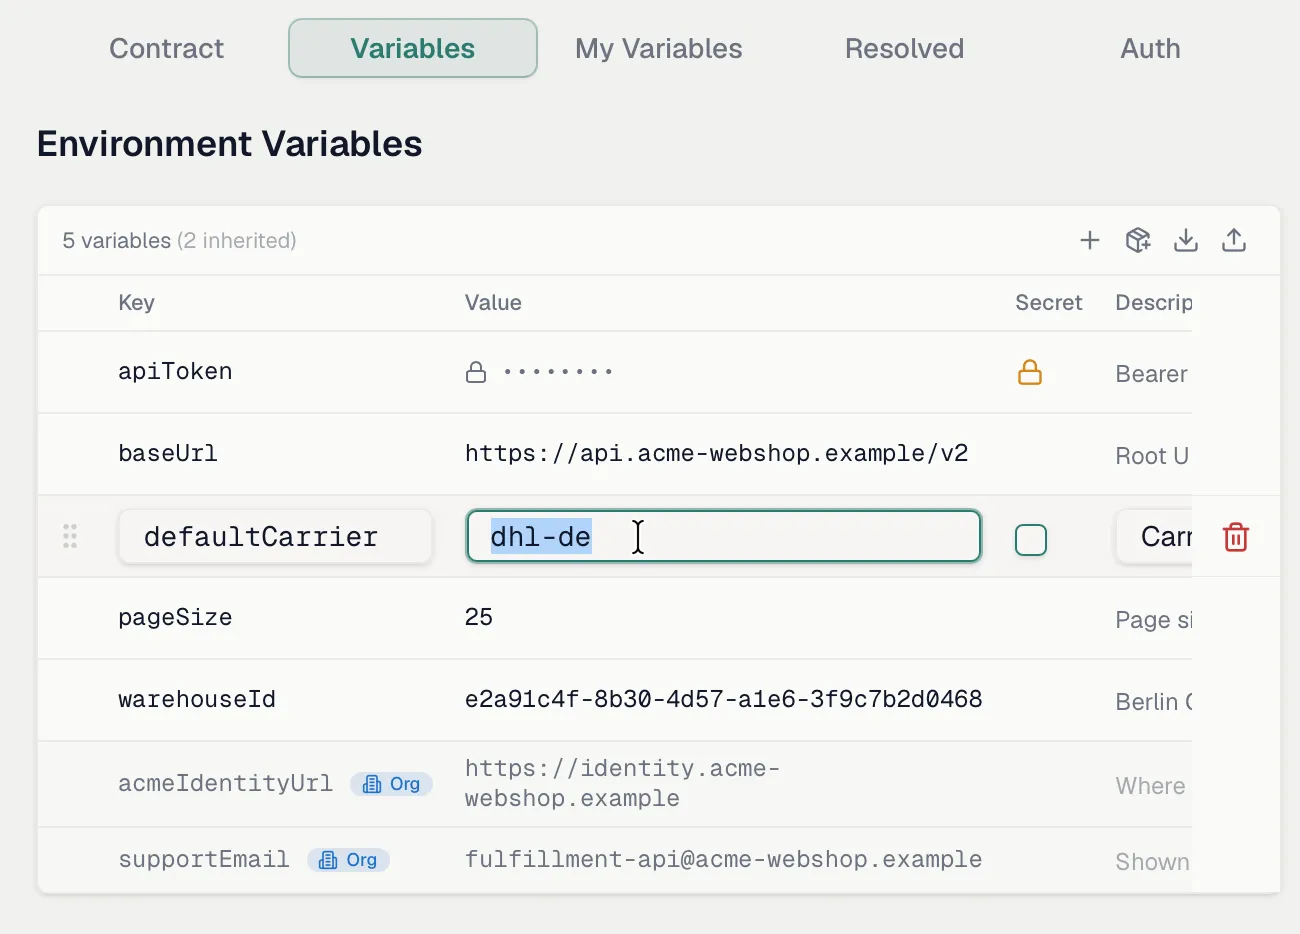This screenshot has width=1300, height=934.
Task: Click the download icon in variables toolbar
Action: click(1186, 240)
